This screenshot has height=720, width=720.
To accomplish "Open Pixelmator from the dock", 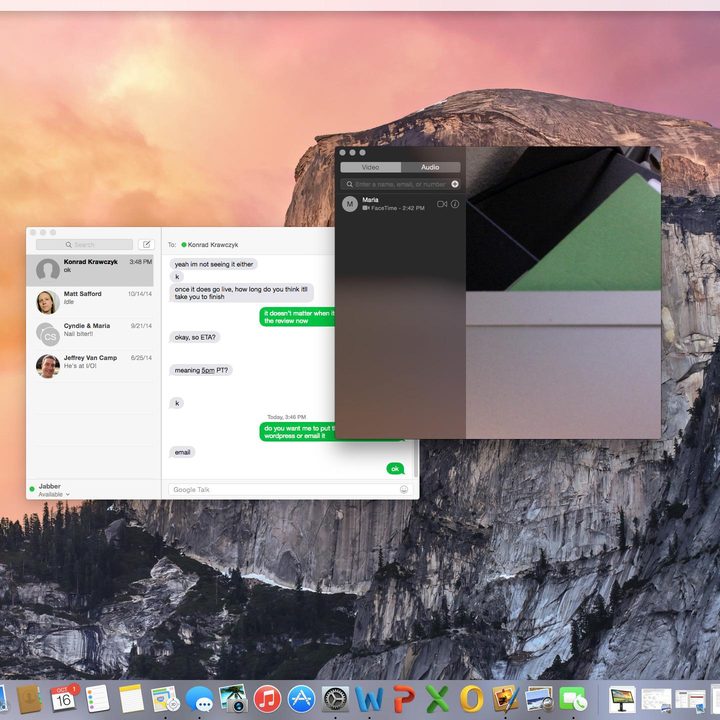I will (x=505, y=699).
